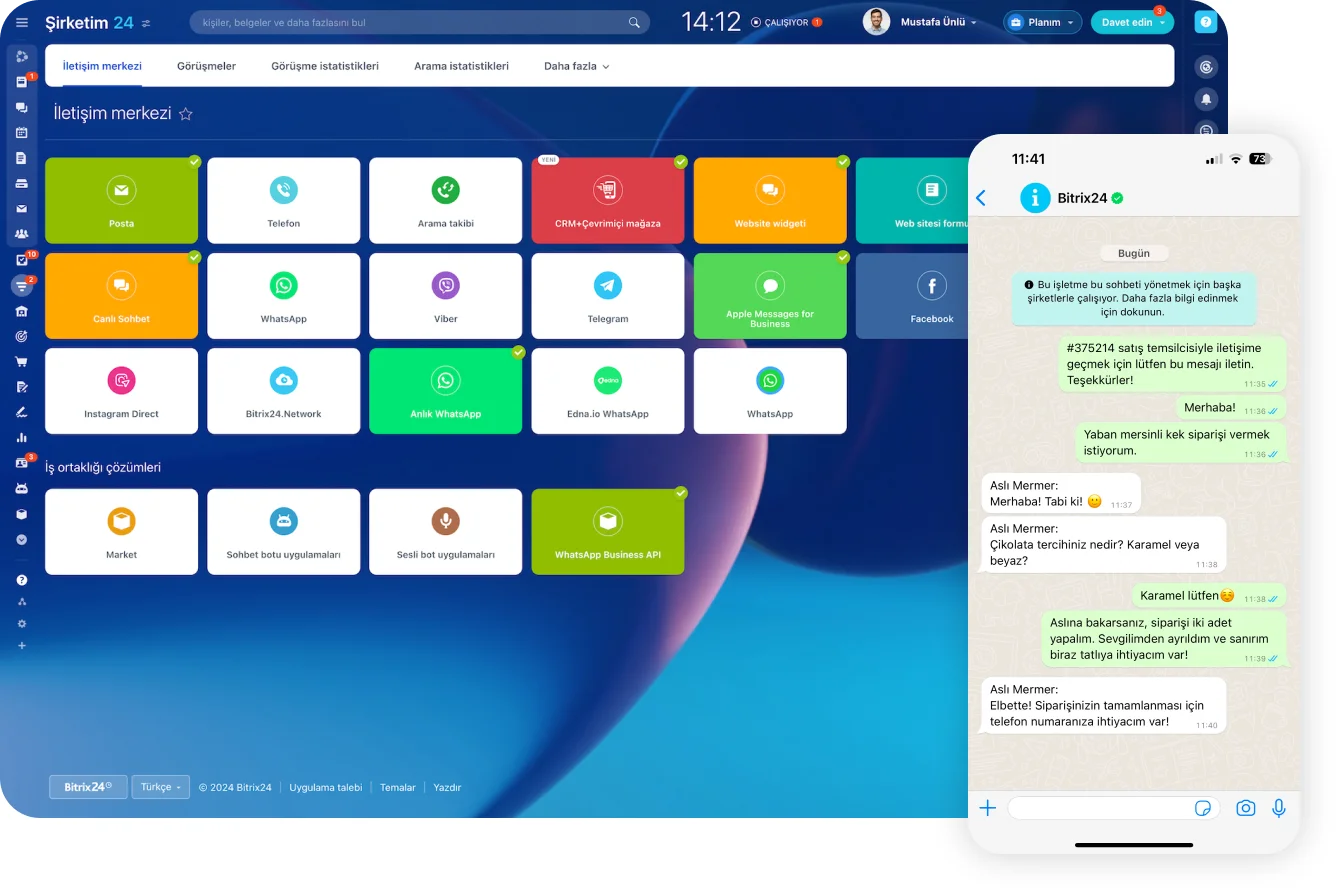Select the Facebook channel tile
The height and width of the screenshot is (894, 1340).
pos(913,296)
